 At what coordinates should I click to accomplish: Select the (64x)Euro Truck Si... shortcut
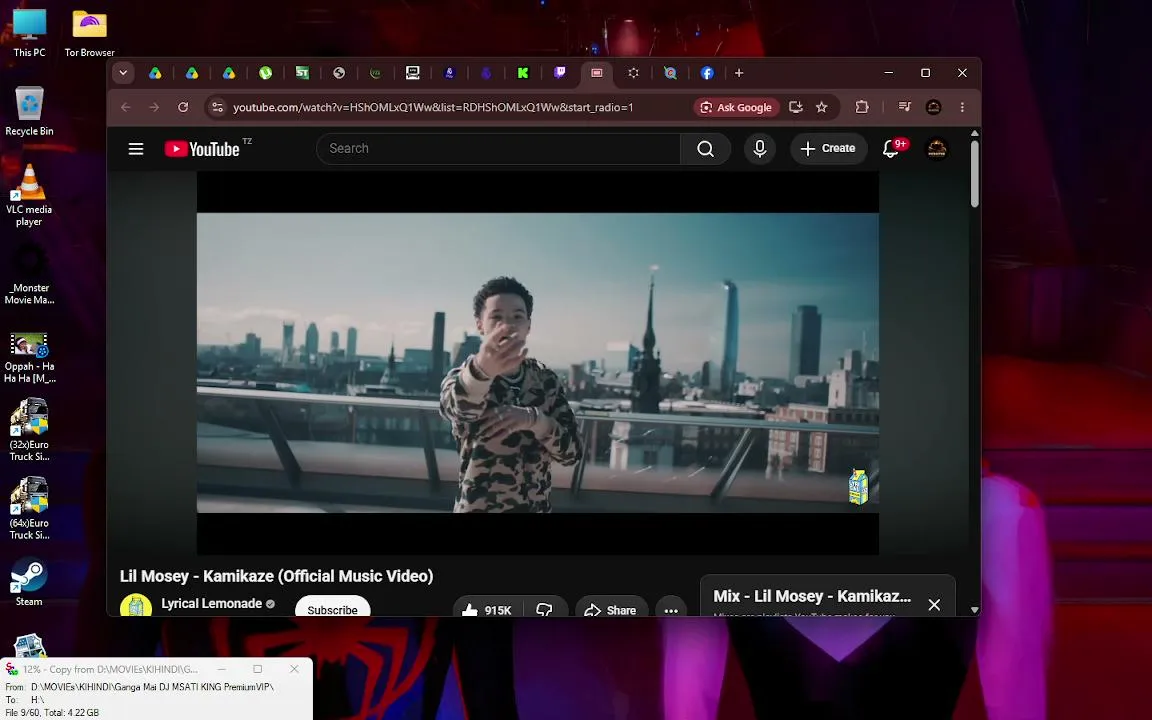pos(29,508)
